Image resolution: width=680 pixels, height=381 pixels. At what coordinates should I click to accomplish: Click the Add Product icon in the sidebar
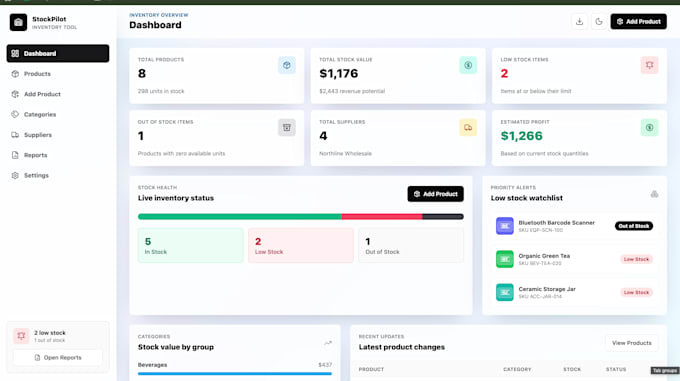pyautogui.click(x=15, y=94)
